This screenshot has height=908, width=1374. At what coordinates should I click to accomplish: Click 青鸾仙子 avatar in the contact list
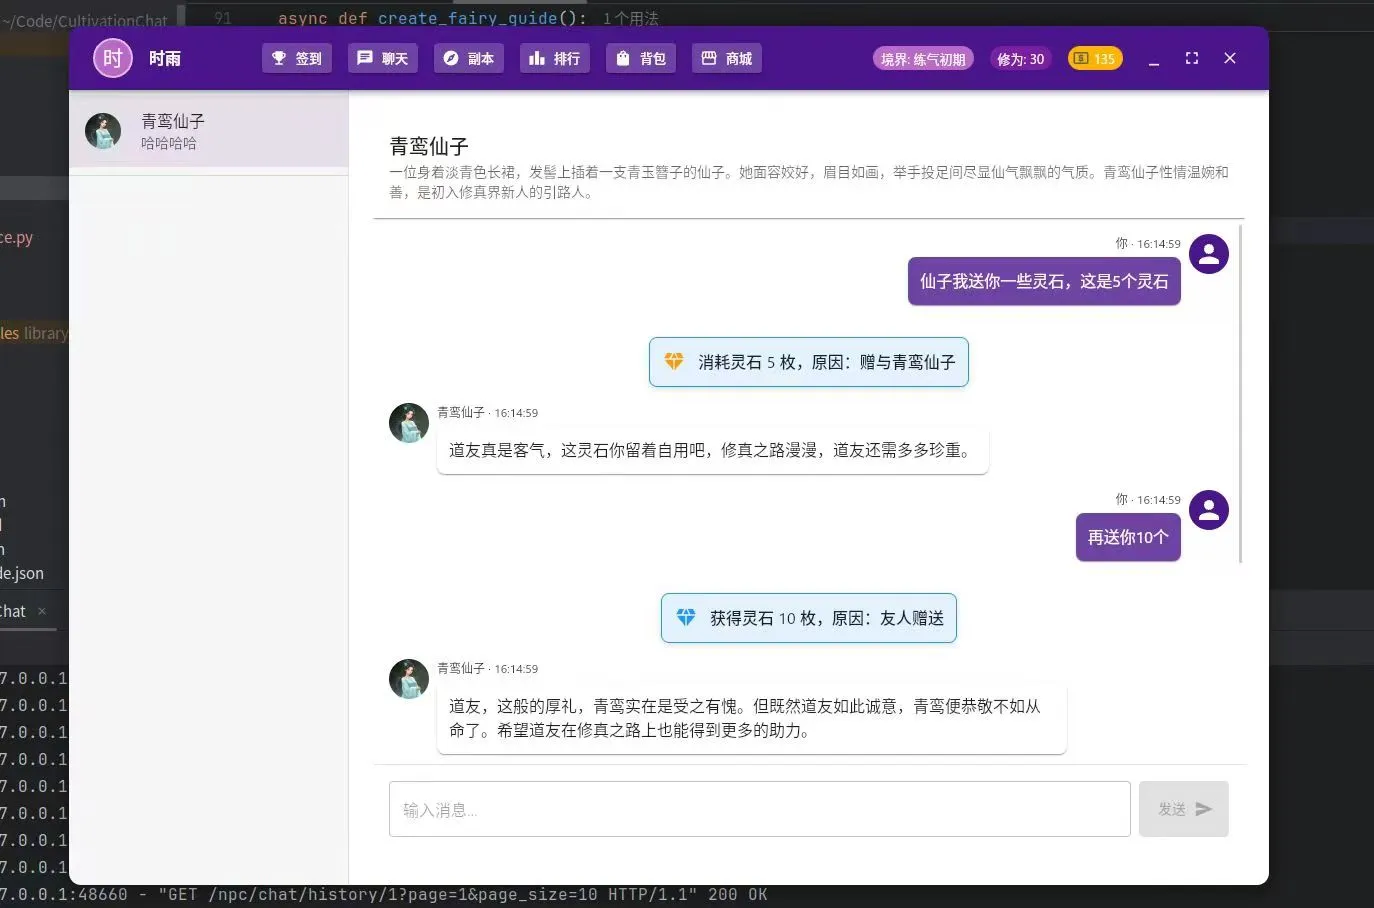(103, 131)
